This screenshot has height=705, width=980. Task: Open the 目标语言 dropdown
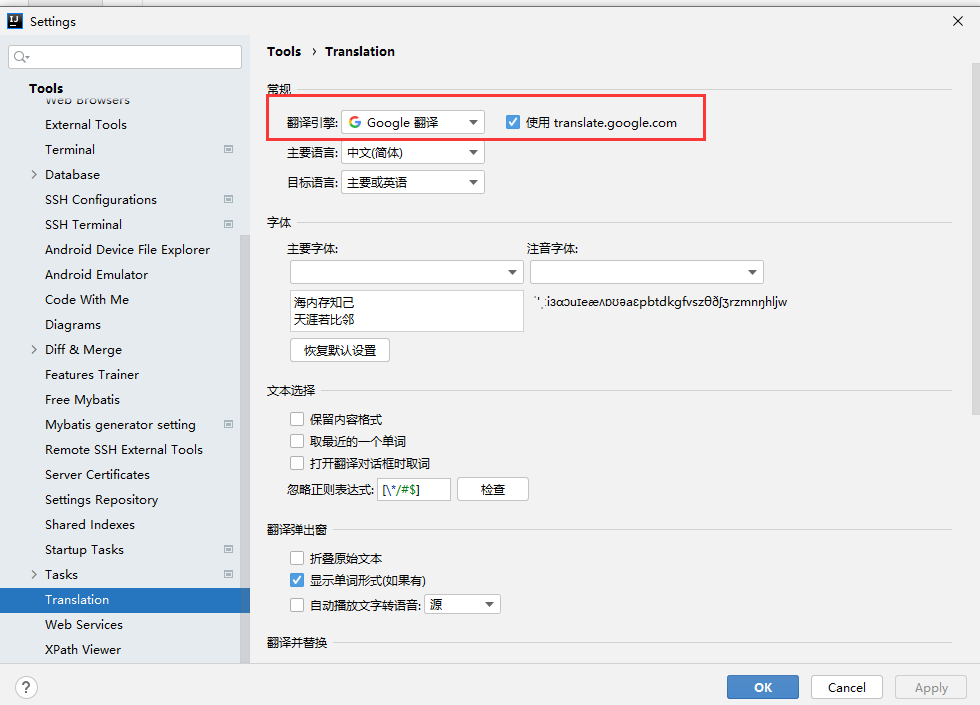coord(473,181)
